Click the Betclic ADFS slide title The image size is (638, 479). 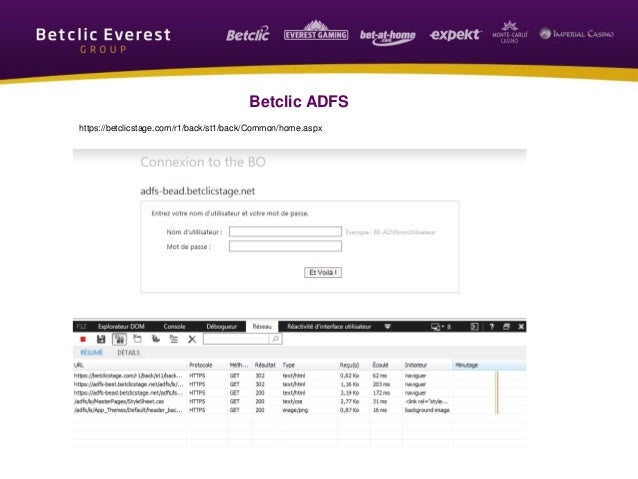click(299, 101)
